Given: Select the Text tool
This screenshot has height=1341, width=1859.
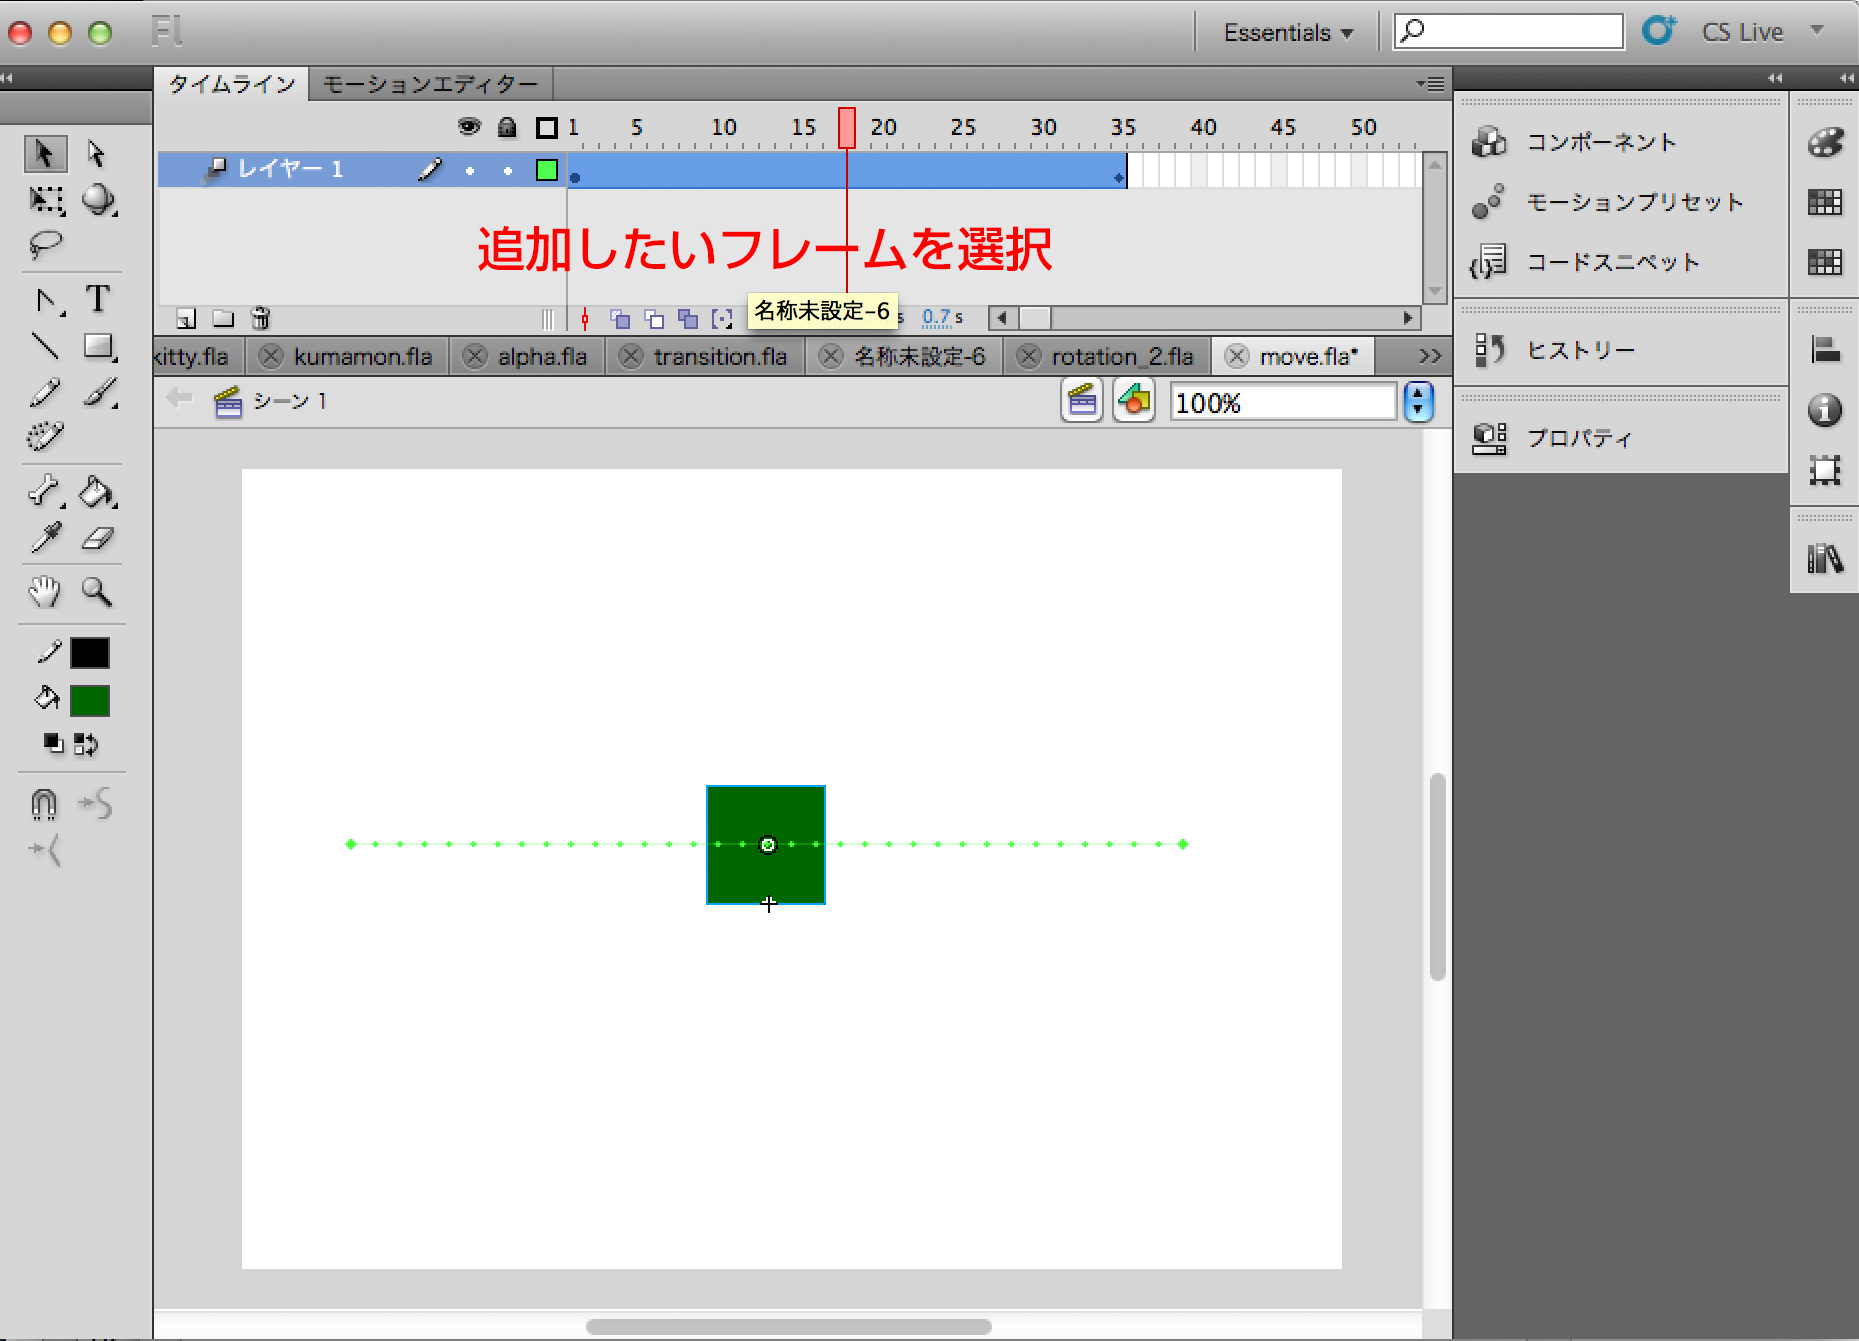Looking at the screenshot, I should [x=97, y=299].
